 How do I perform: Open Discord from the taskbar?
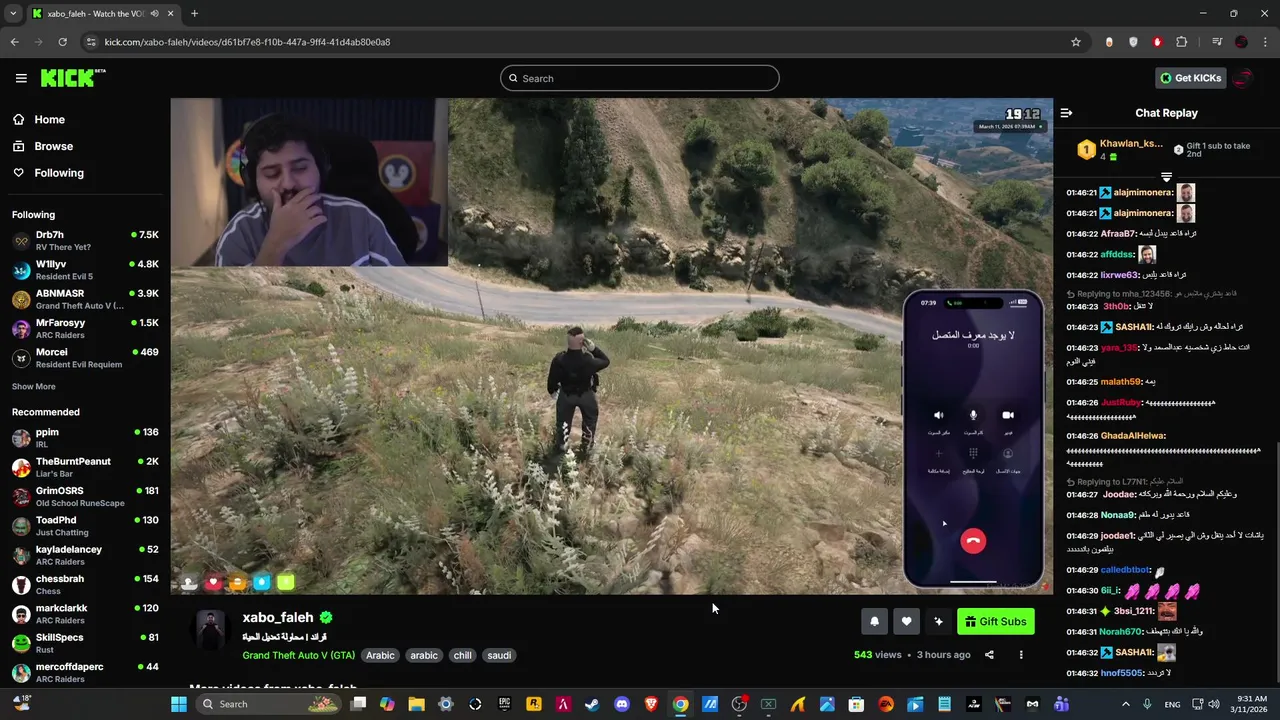(622, 704)
